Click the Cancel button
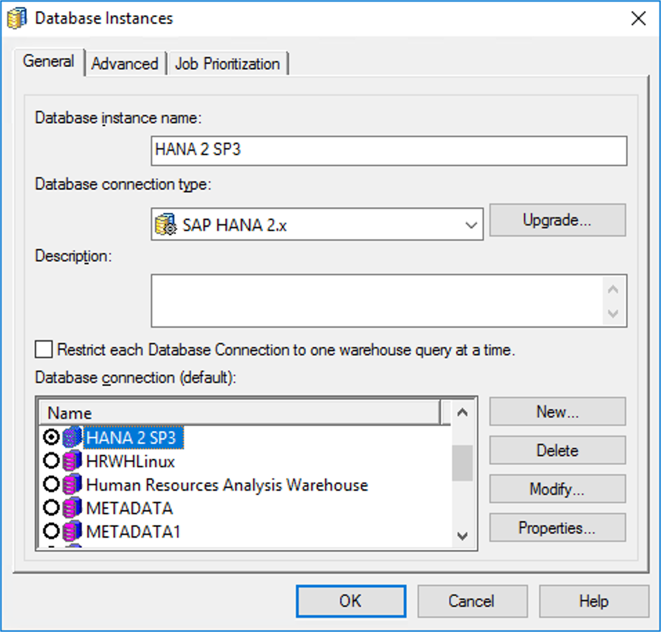661x632 pixels. click(x=472, y=601)
